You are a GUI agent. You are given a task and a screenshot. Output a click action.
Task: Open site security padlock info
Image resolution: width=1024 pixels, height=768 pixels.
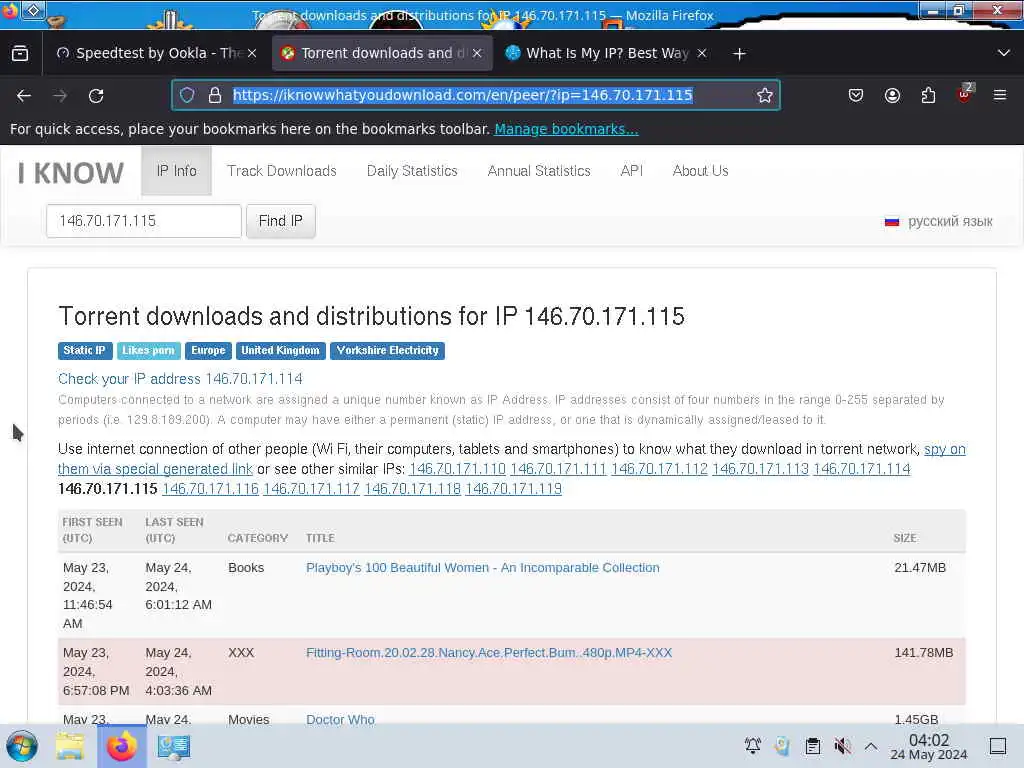point(215,95)
